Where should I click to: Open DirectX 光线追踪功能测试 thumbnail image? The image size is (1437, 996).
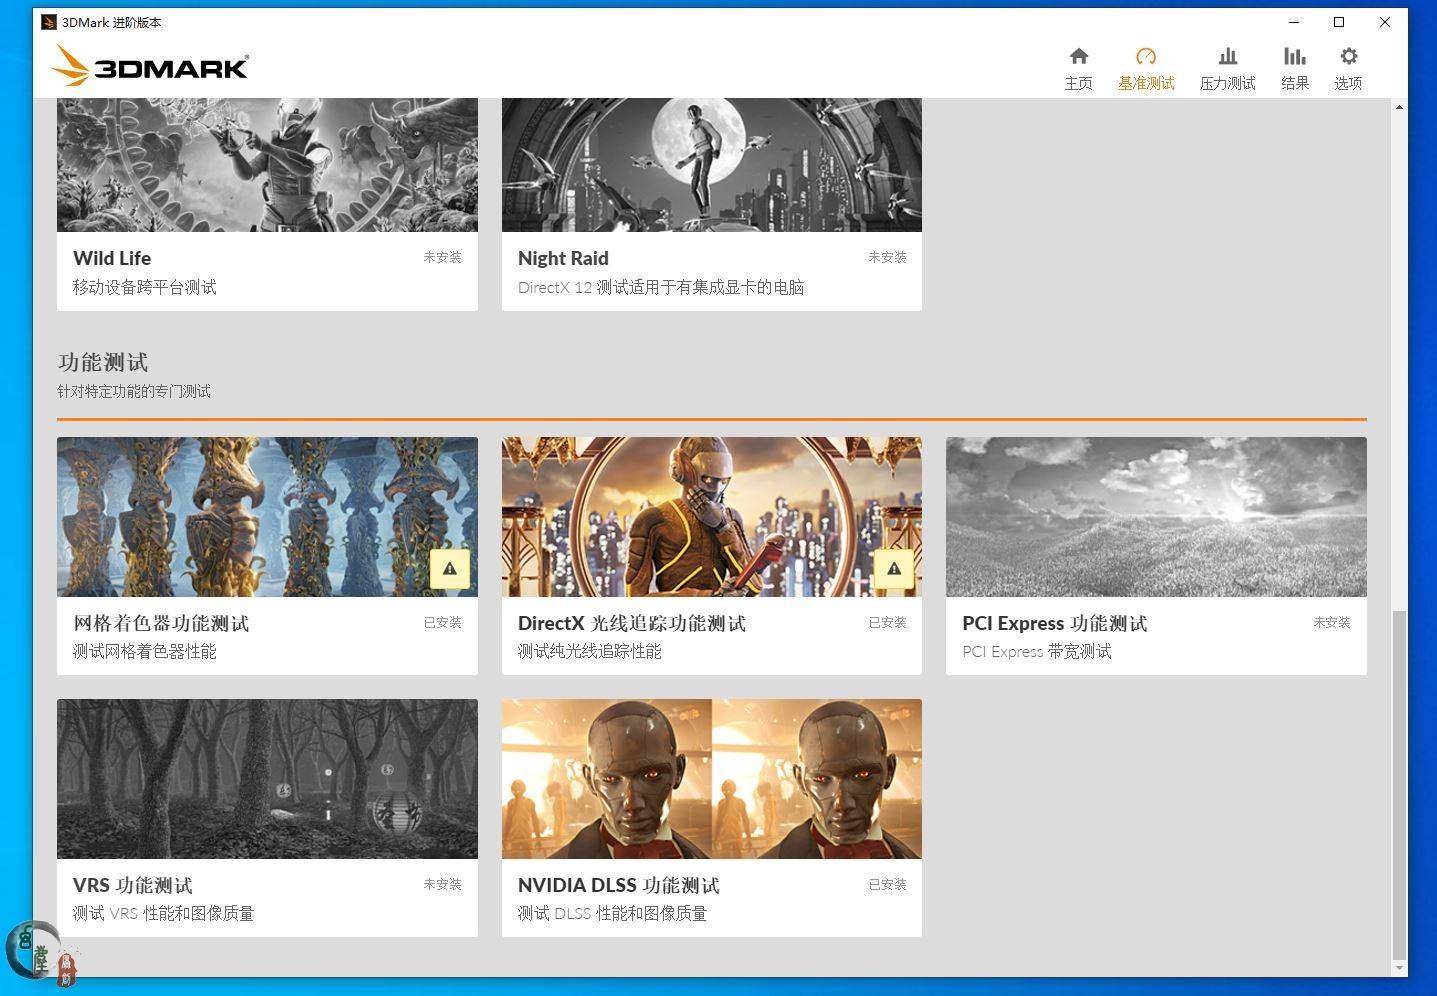pyautogui.click(x=712, y=517)
